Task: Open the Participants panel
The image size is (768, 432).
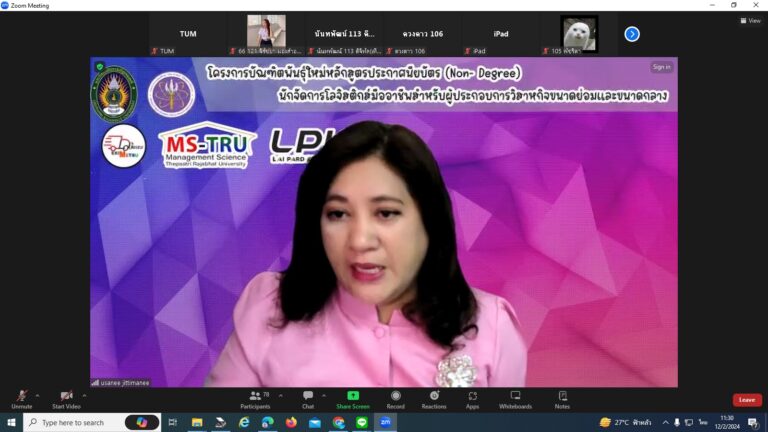Action: click(x=255, y=399)
